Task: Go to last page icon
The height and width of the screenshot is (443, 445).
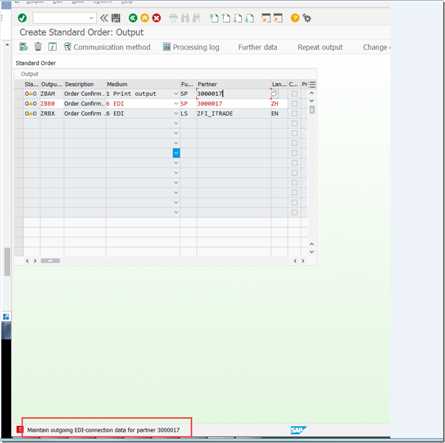Action: [250, 18]
